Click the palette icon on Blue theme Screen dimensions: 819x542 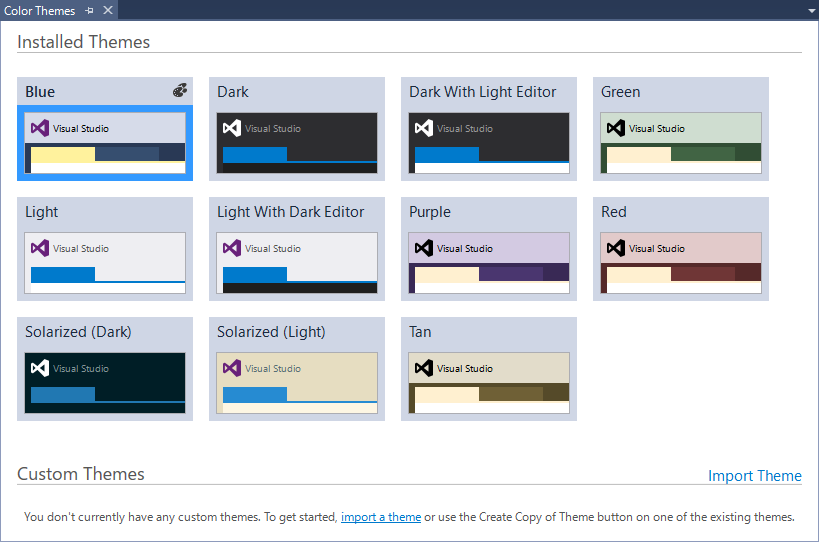pos(180,90)
